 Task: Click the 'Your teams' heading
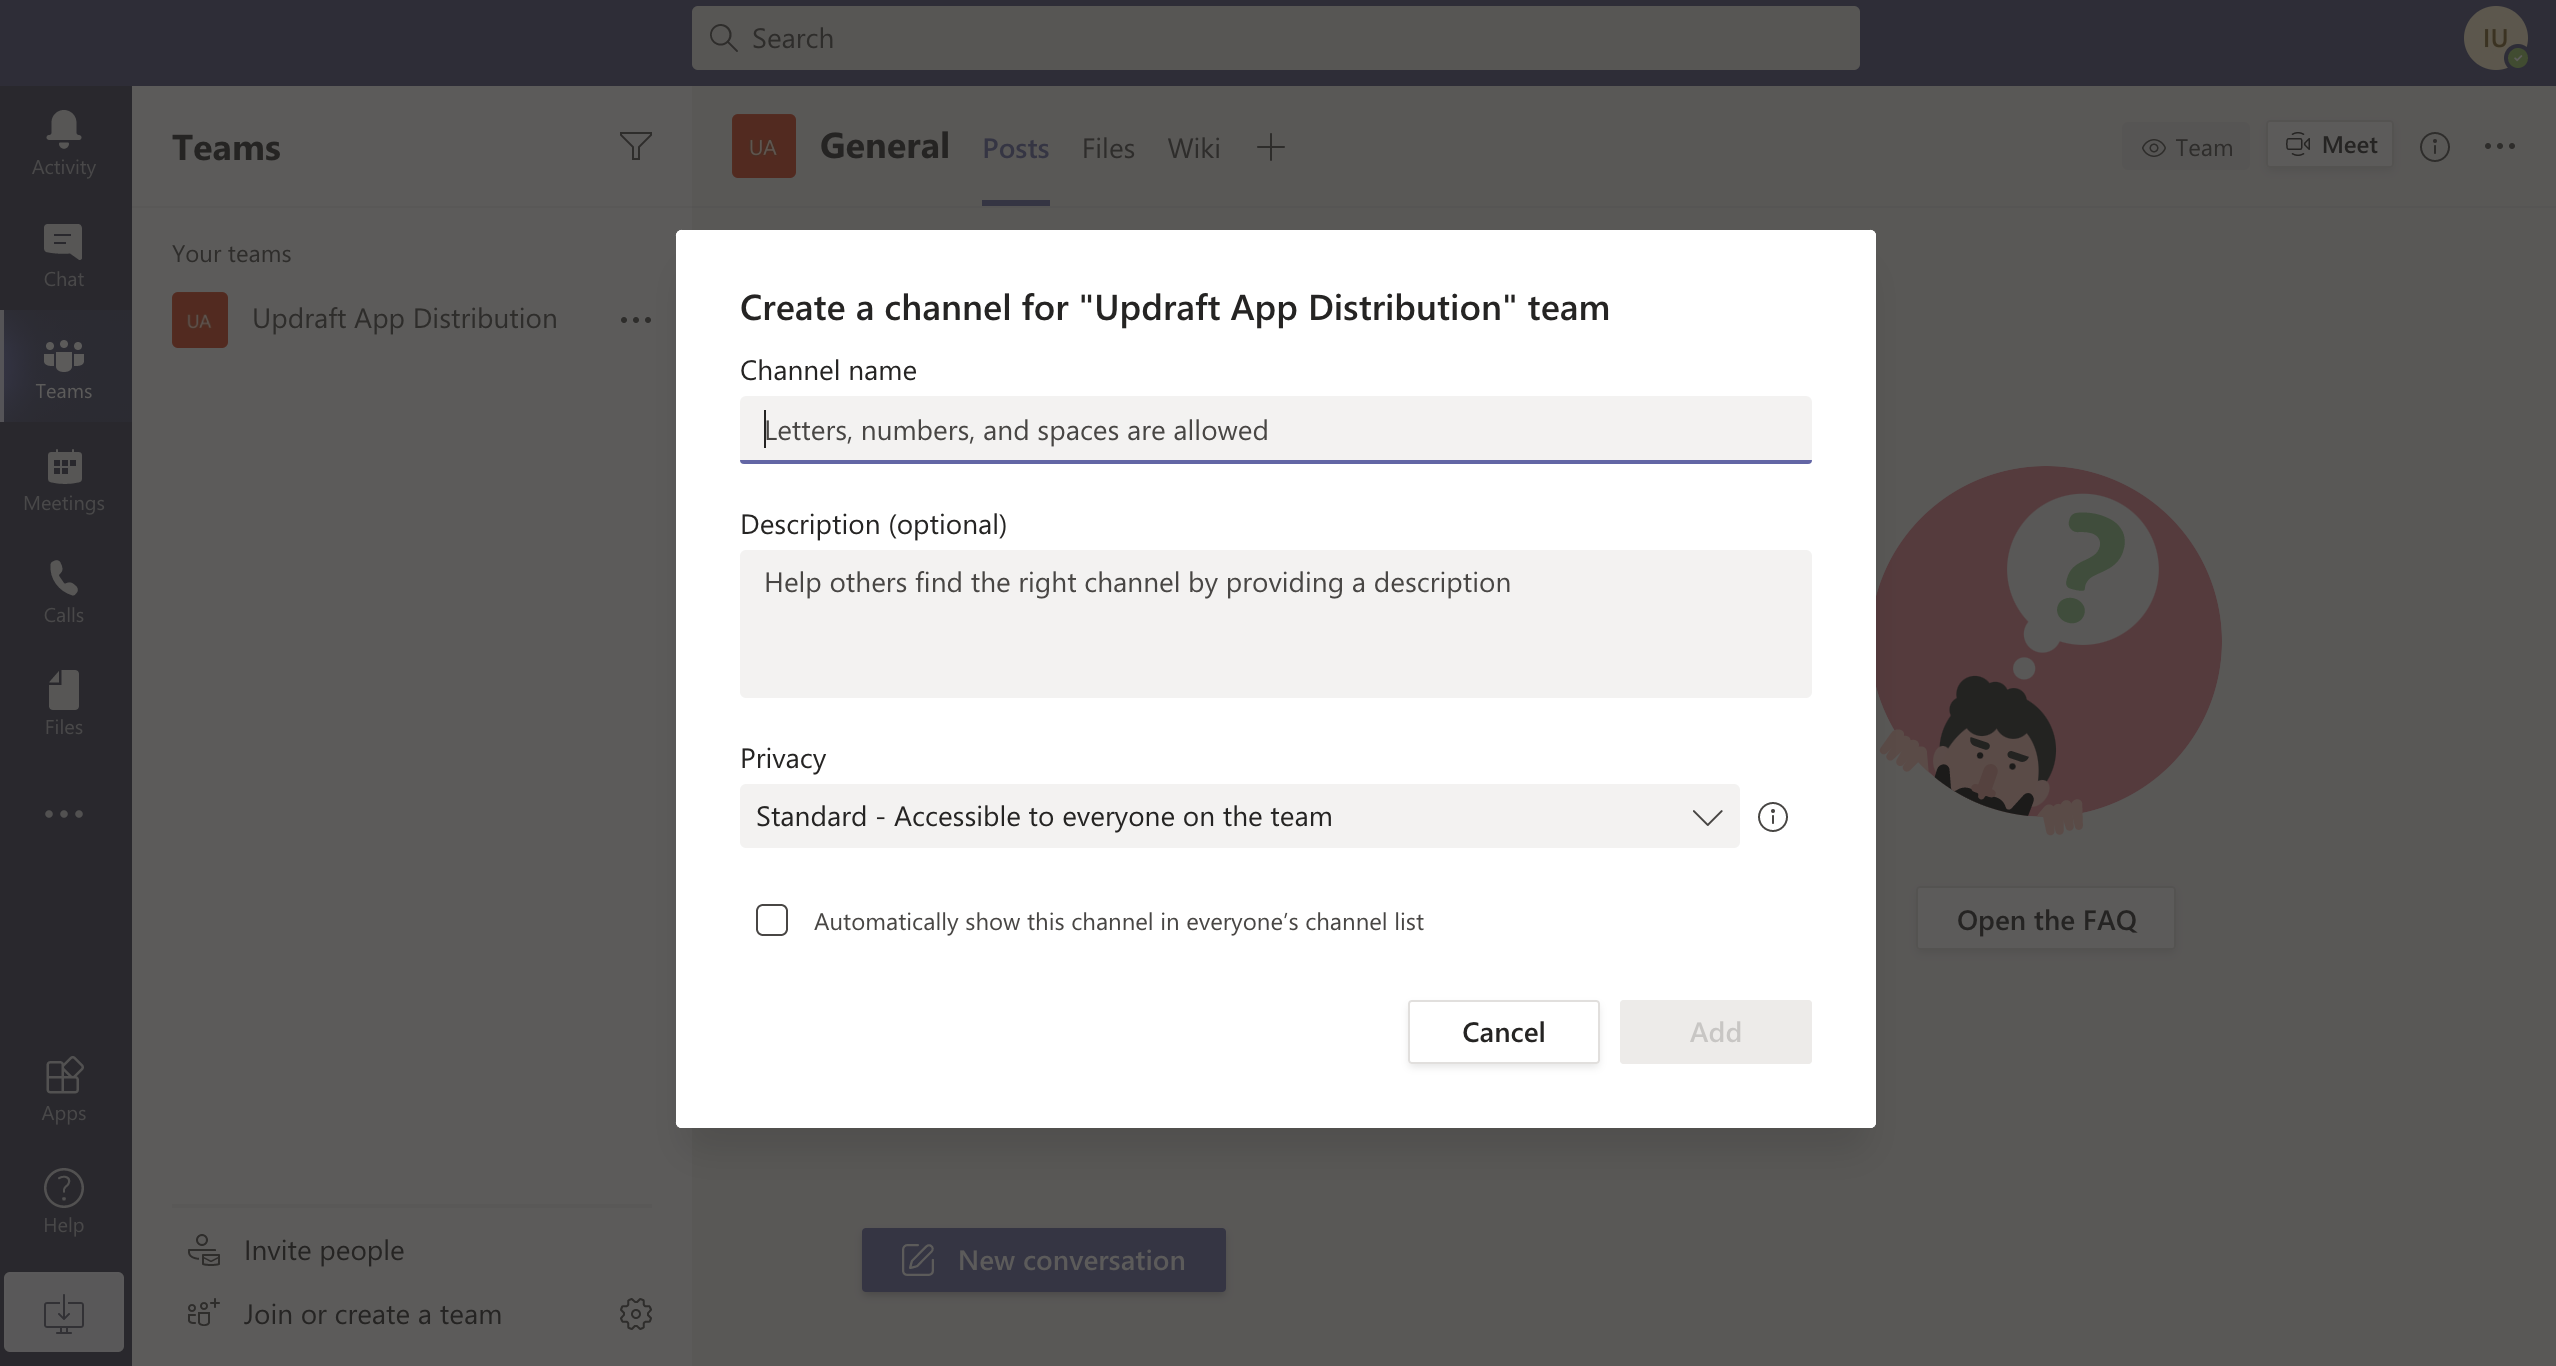coord(231,254)
